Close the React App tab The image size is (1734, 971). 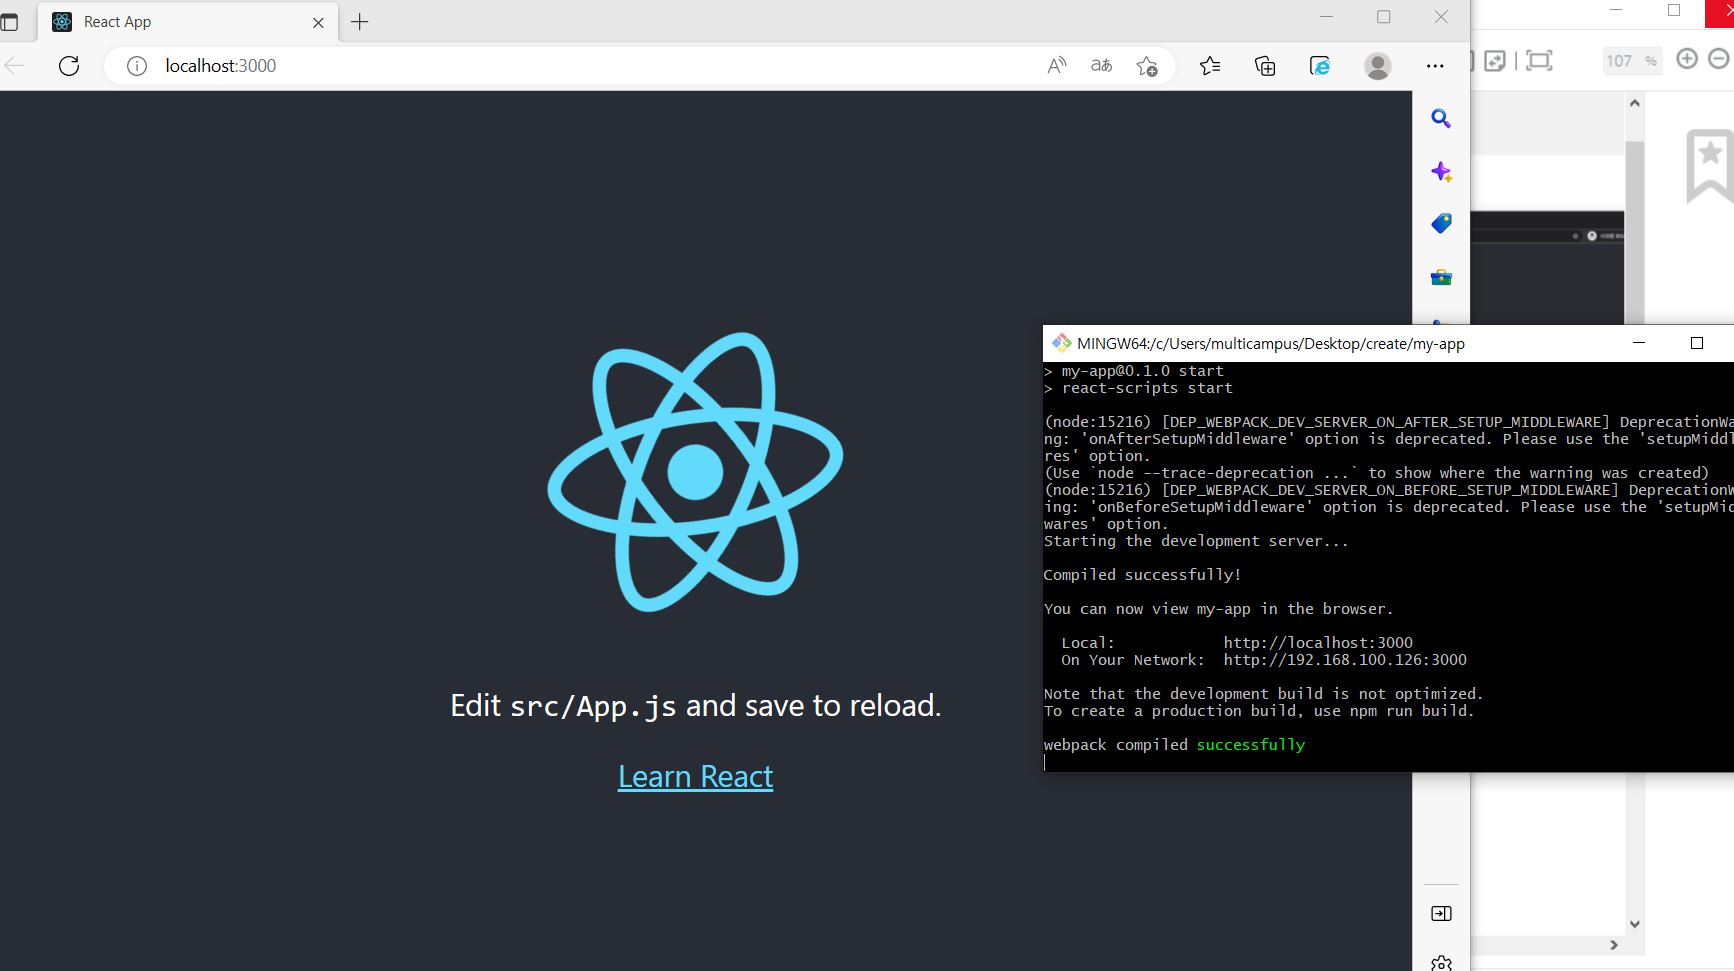coord(318,22)
